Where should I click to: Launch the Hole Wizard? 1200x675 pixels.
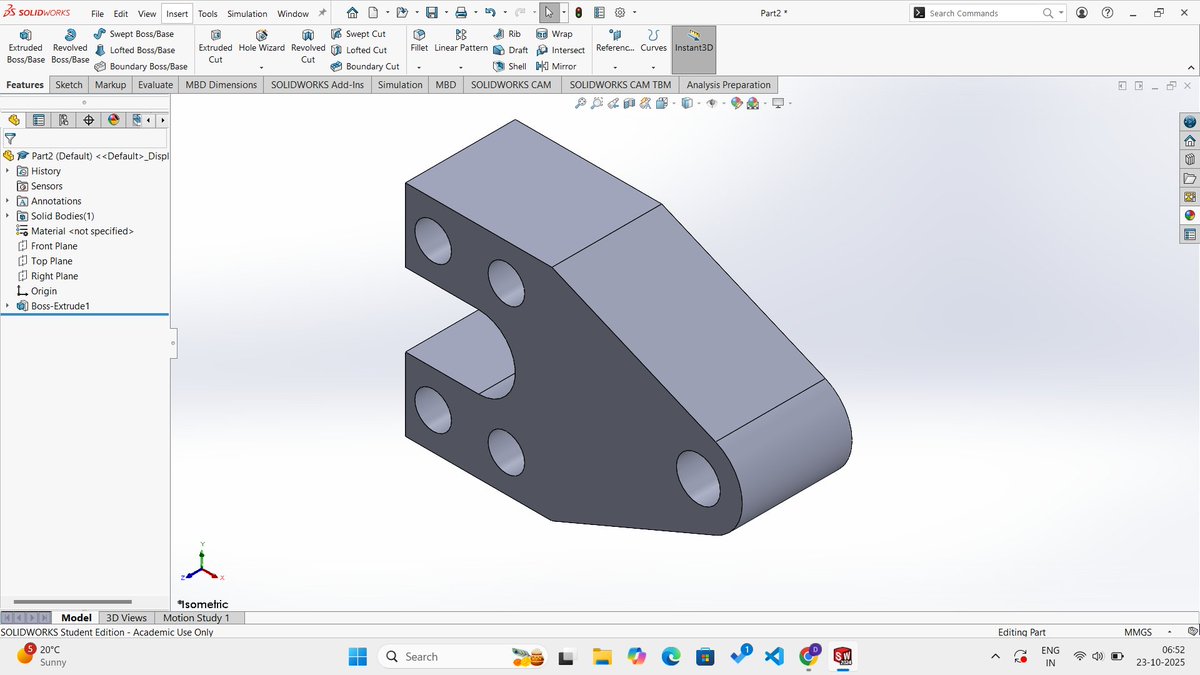click(261, 41)
